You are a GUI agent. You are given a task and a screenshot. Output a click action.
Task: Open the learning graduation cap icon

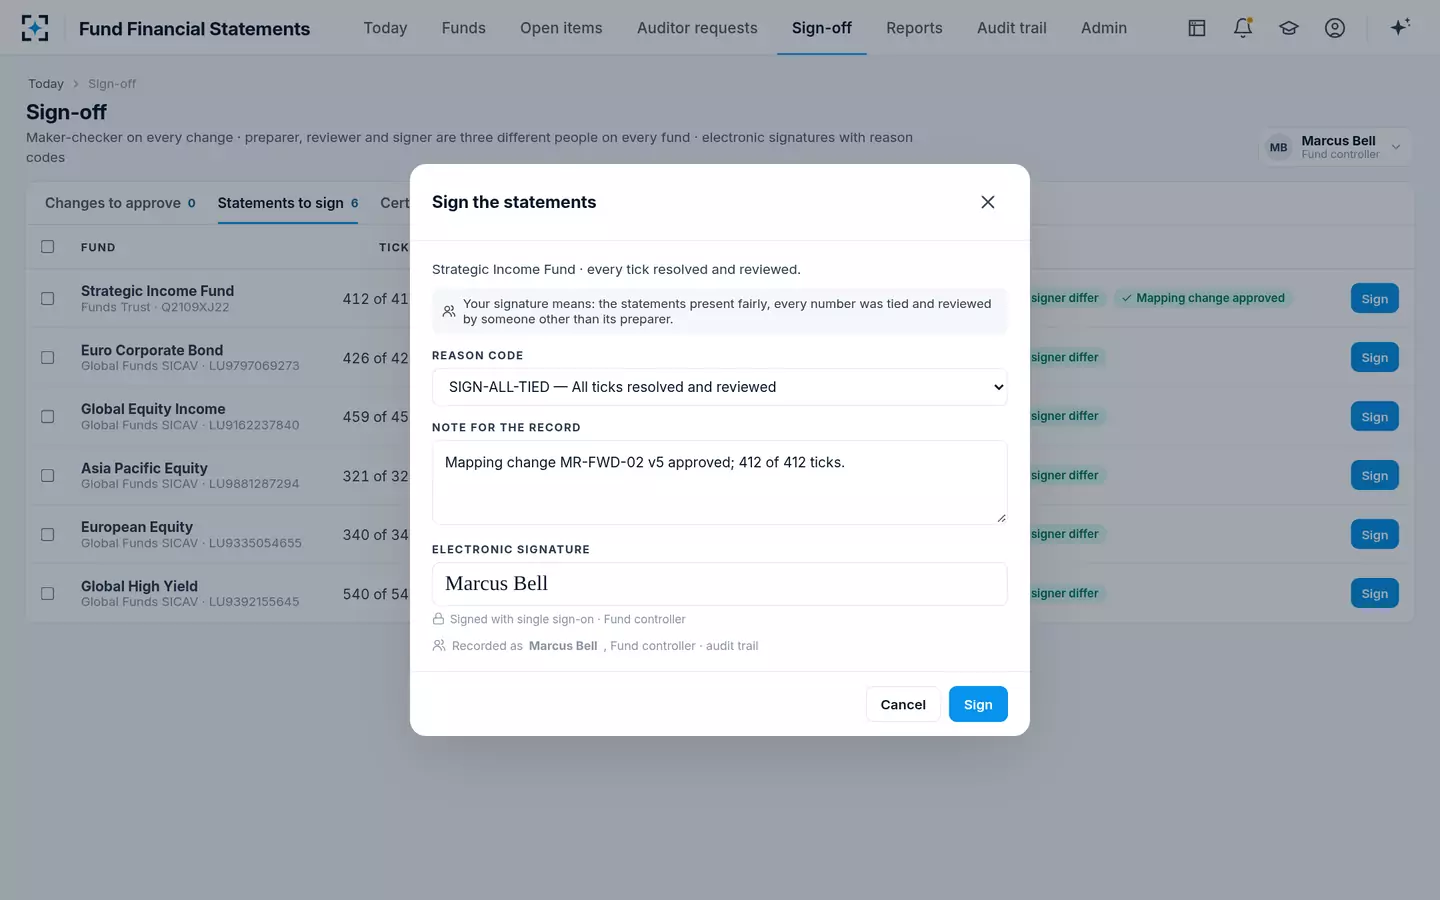[1289, 28]
